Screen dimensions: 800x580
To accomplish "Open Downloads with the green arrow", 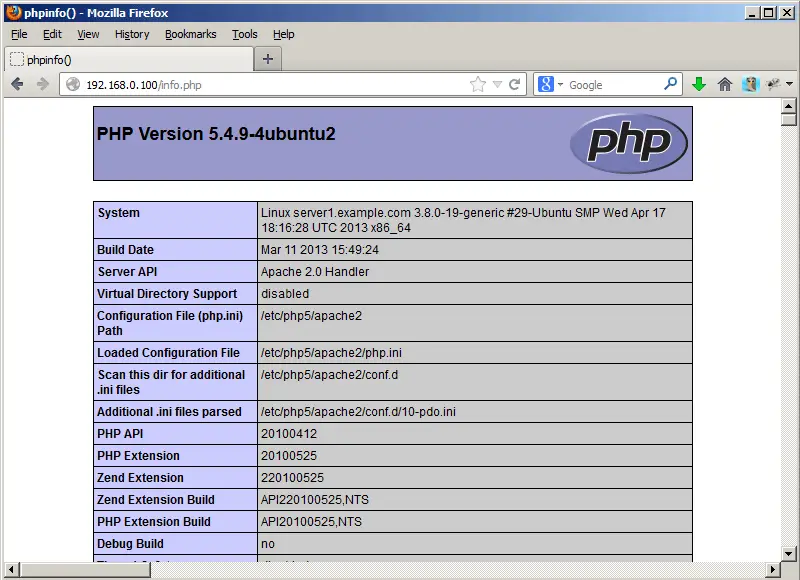I will coord(699,84).
